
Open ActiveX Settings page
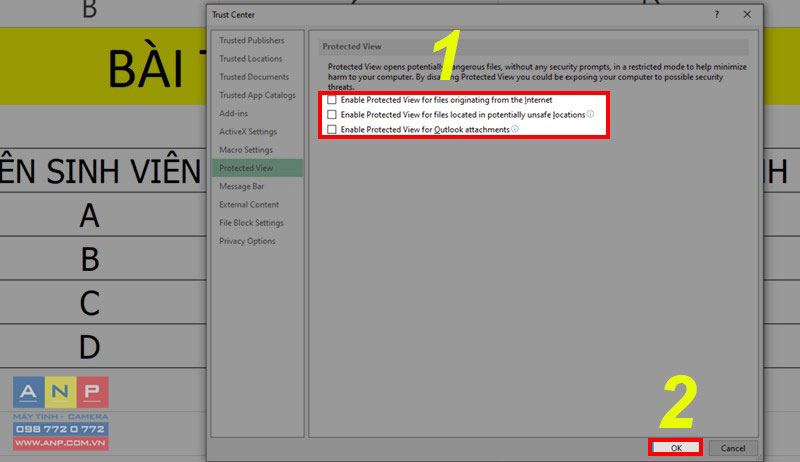[258, 132]
